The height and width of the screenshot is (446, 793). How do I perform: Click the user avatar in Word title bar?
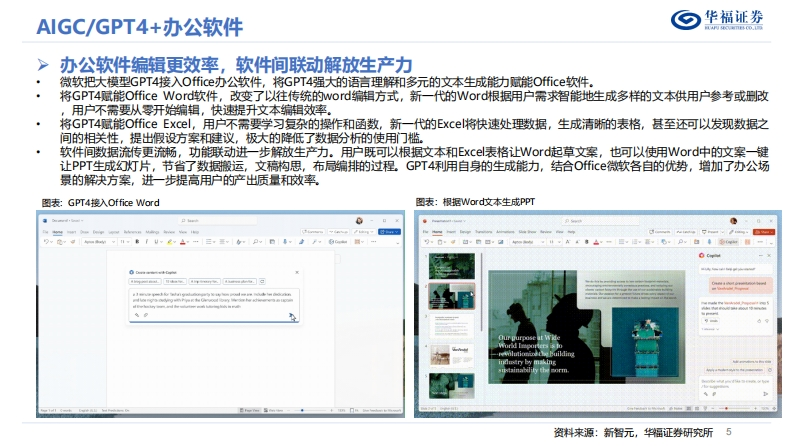point(359,220)
